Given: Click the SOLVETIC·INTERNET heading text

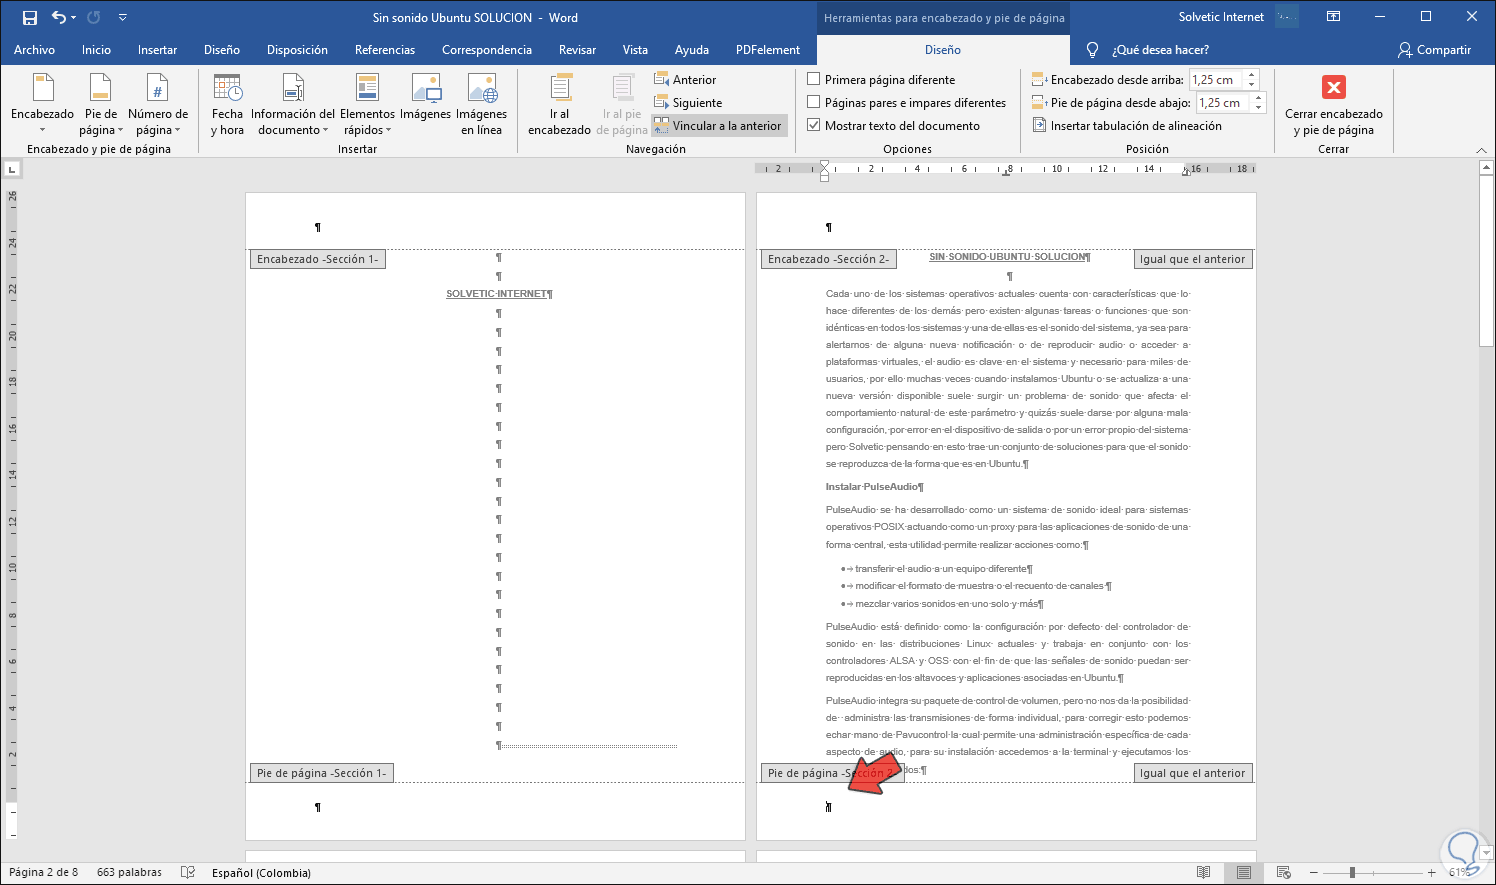Looking at the screenshot, I should 497,294.
